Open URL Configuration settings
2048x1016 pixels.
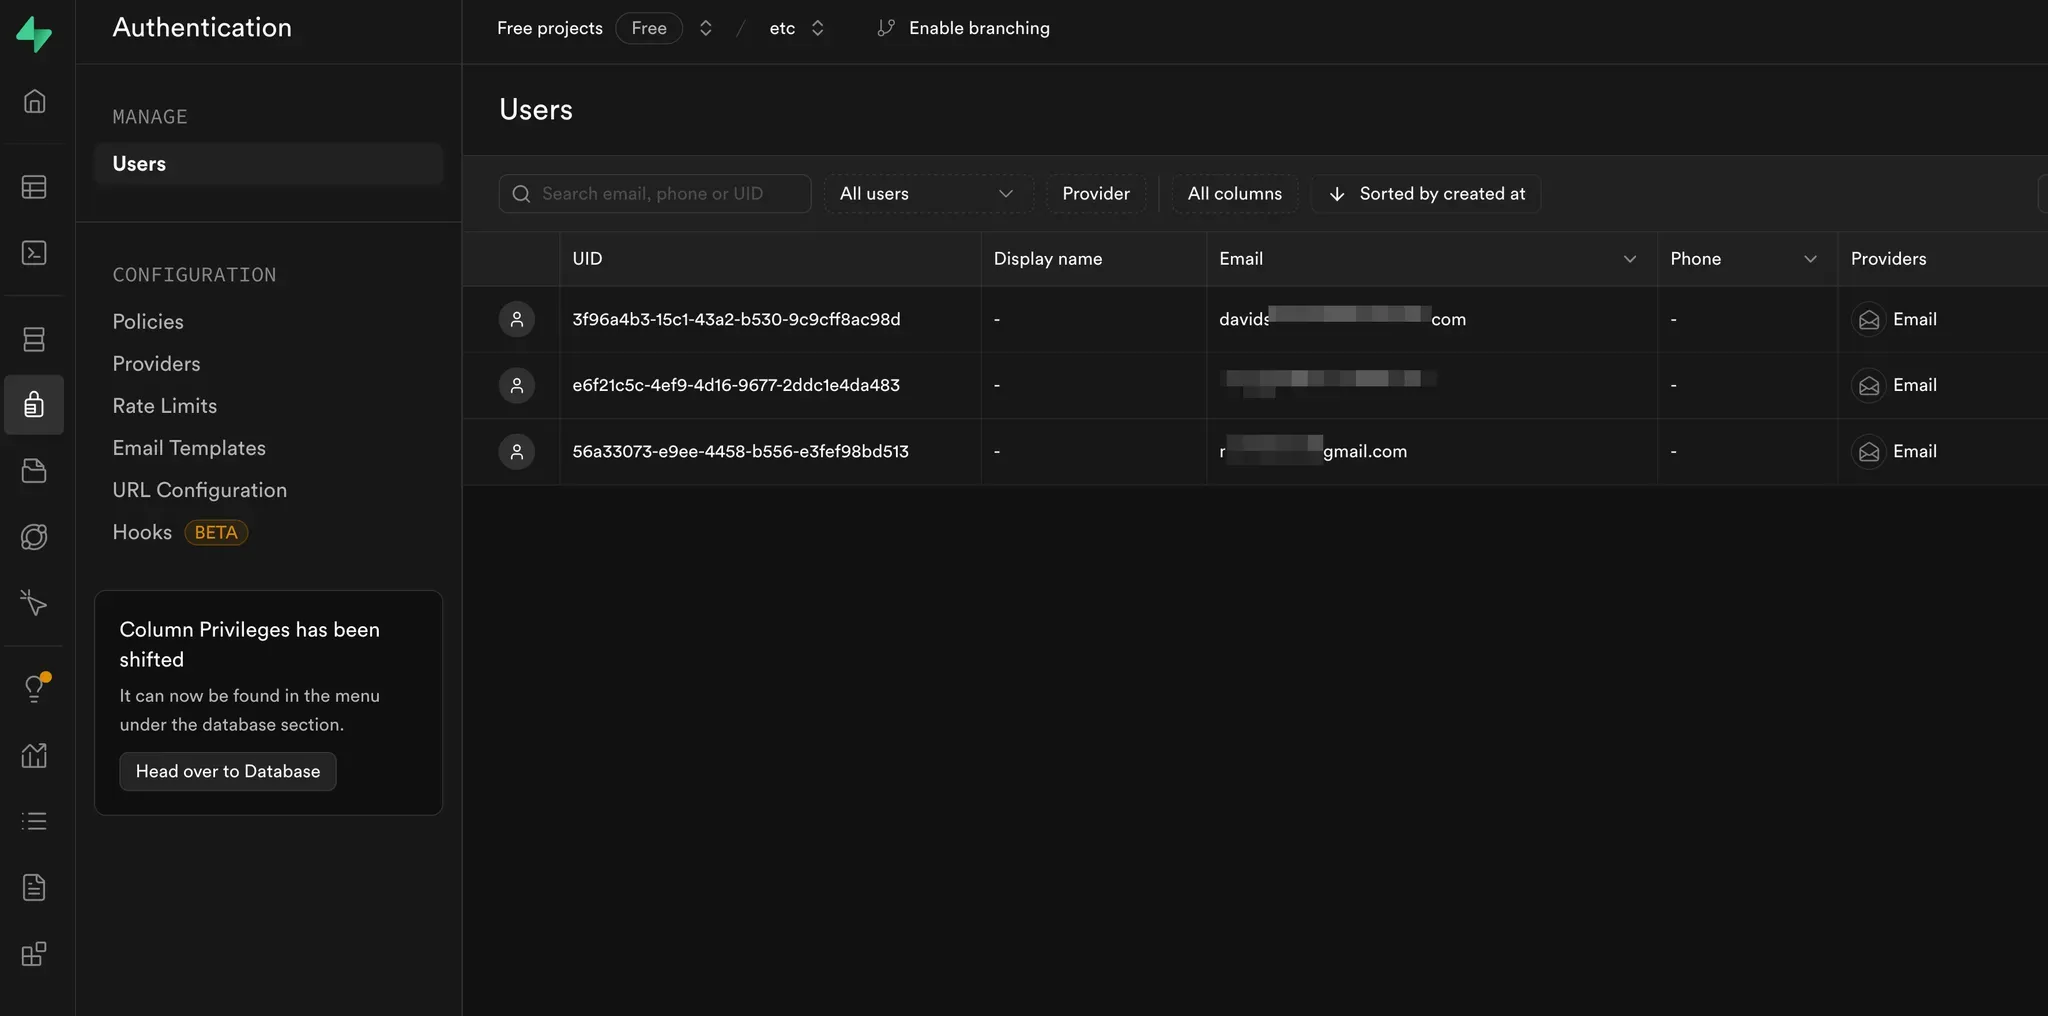[x=200, y=490]
